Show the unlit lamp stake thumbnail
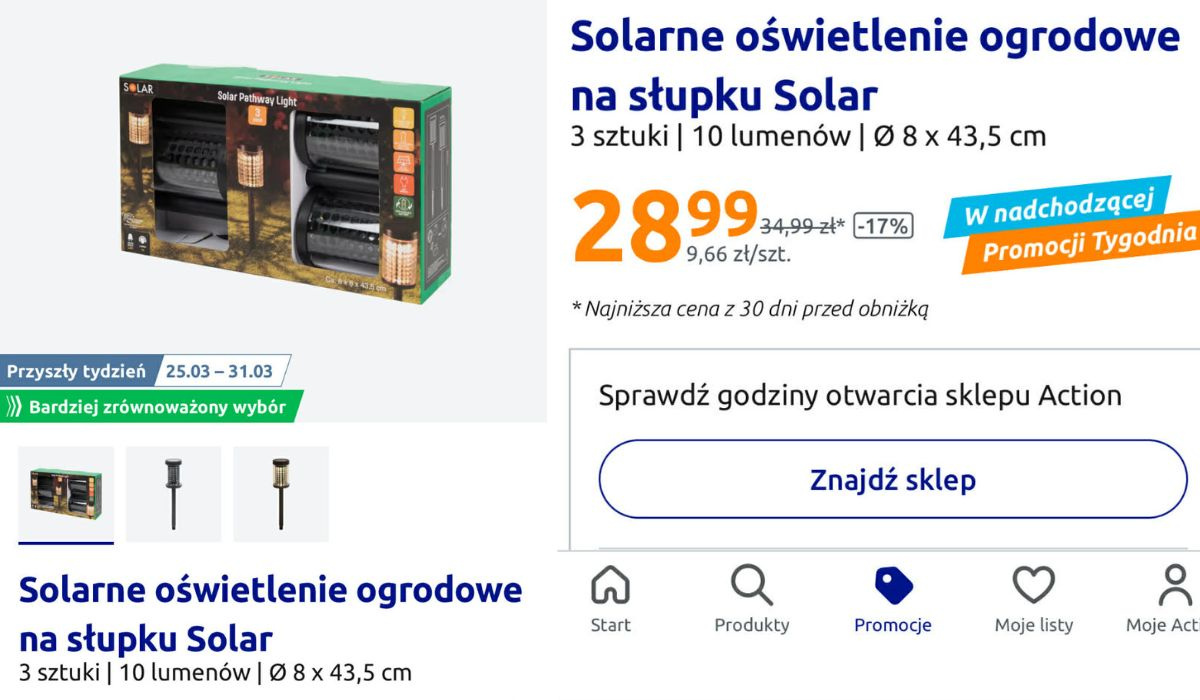This screenshot has width=1200, height=700. pos(173,494)
